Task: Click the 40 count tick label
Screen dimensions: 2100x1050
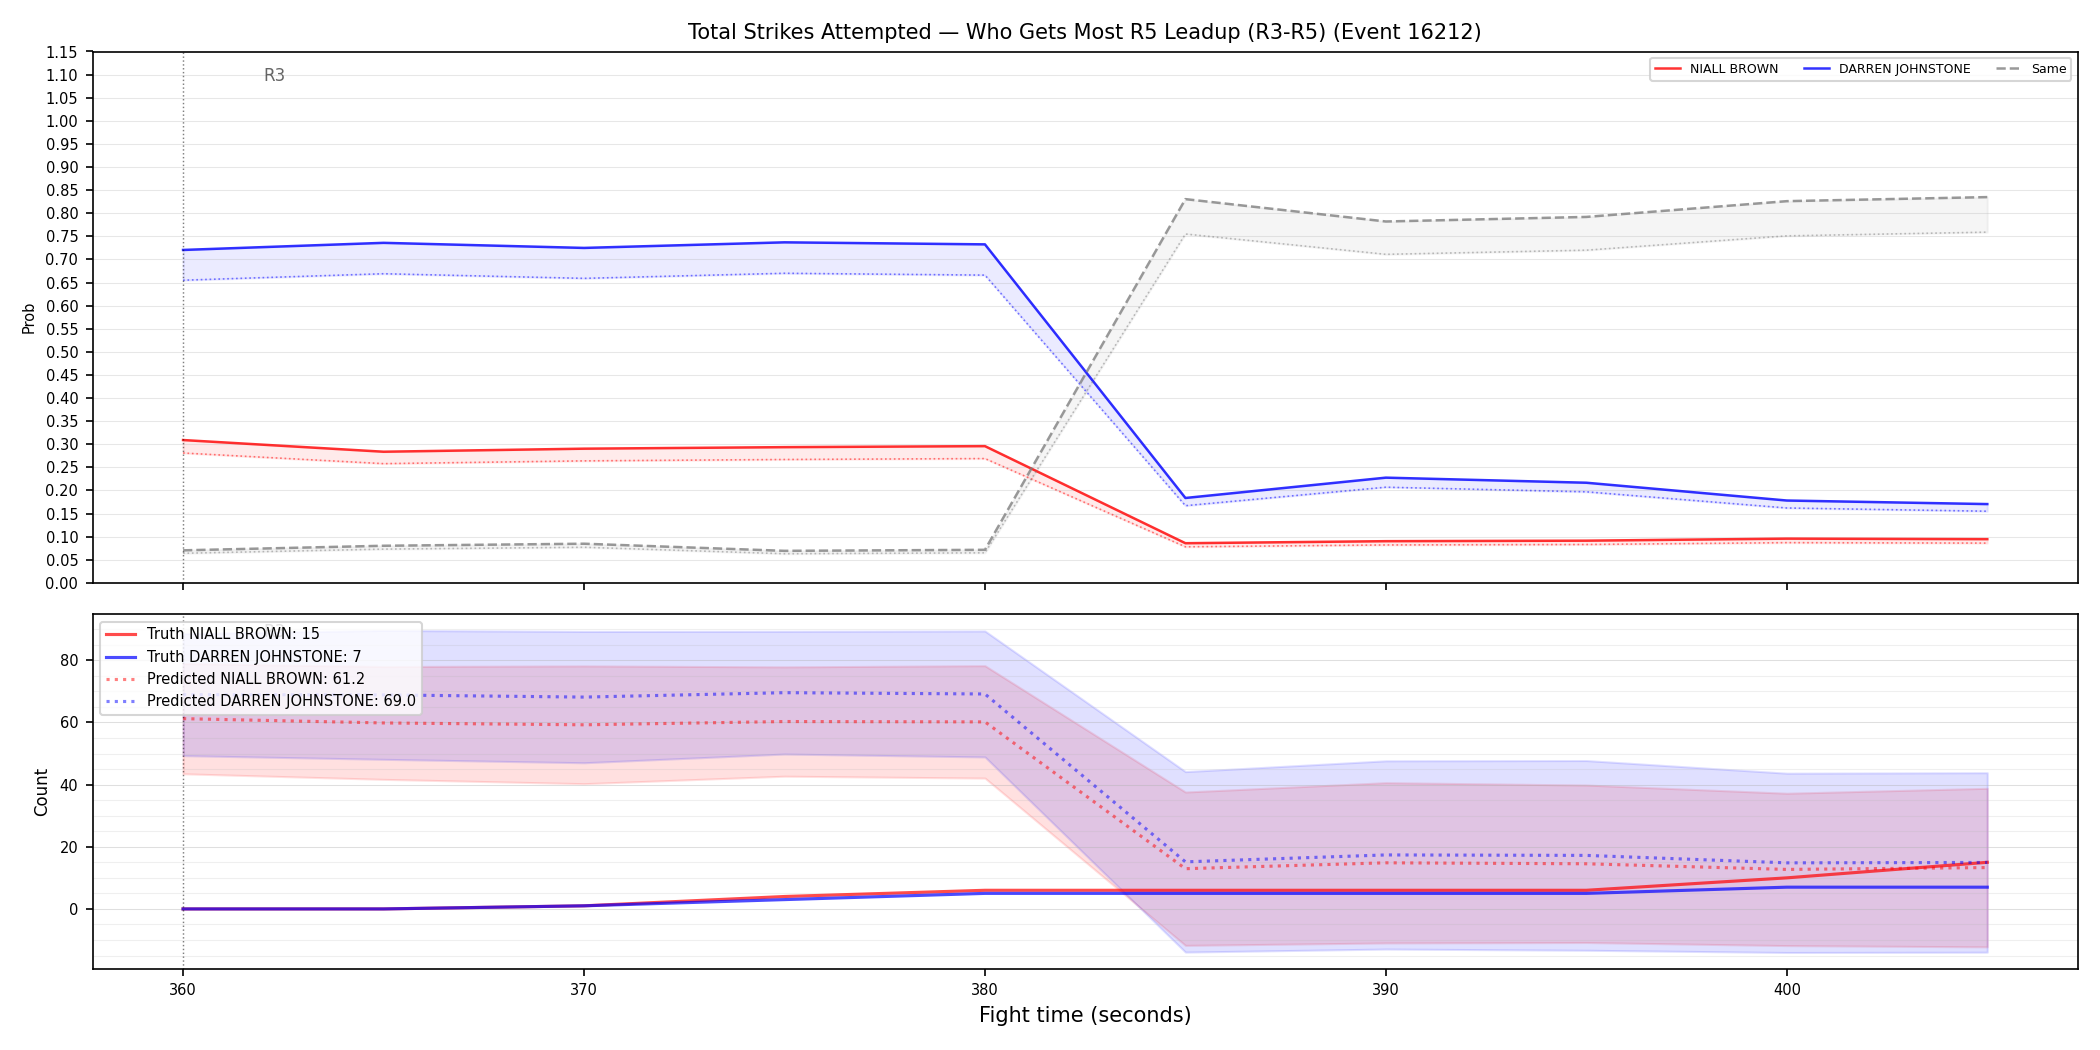Action: point(69,785)
